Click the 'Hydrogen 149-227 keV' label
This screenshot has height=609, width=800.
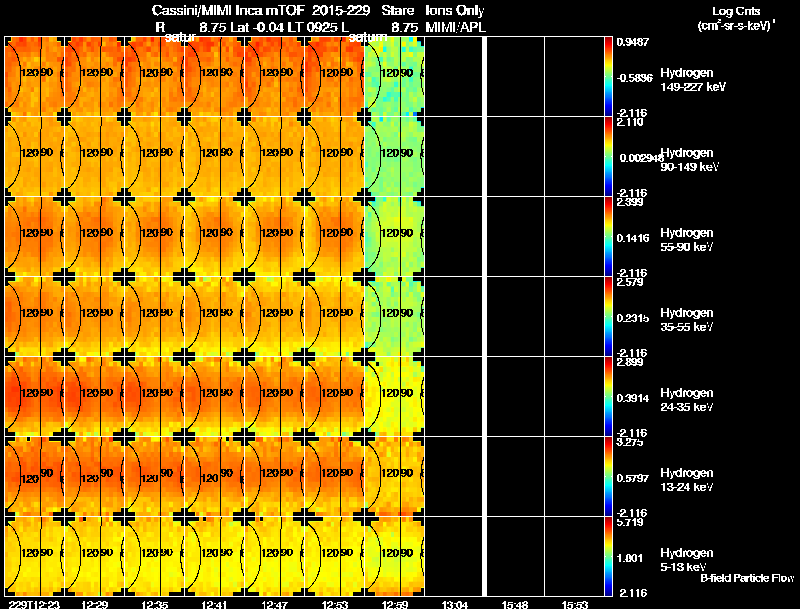(x=693, y=80)
